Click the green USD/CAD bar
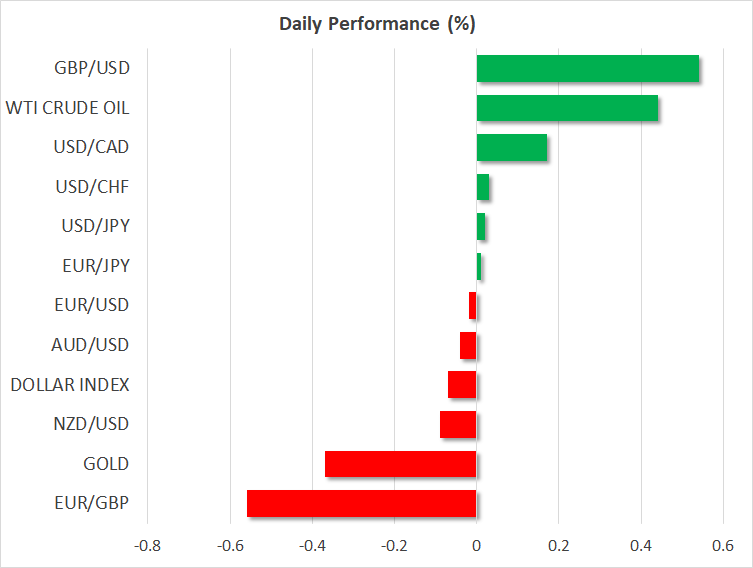The image size is (753, 568). point(512,147)
